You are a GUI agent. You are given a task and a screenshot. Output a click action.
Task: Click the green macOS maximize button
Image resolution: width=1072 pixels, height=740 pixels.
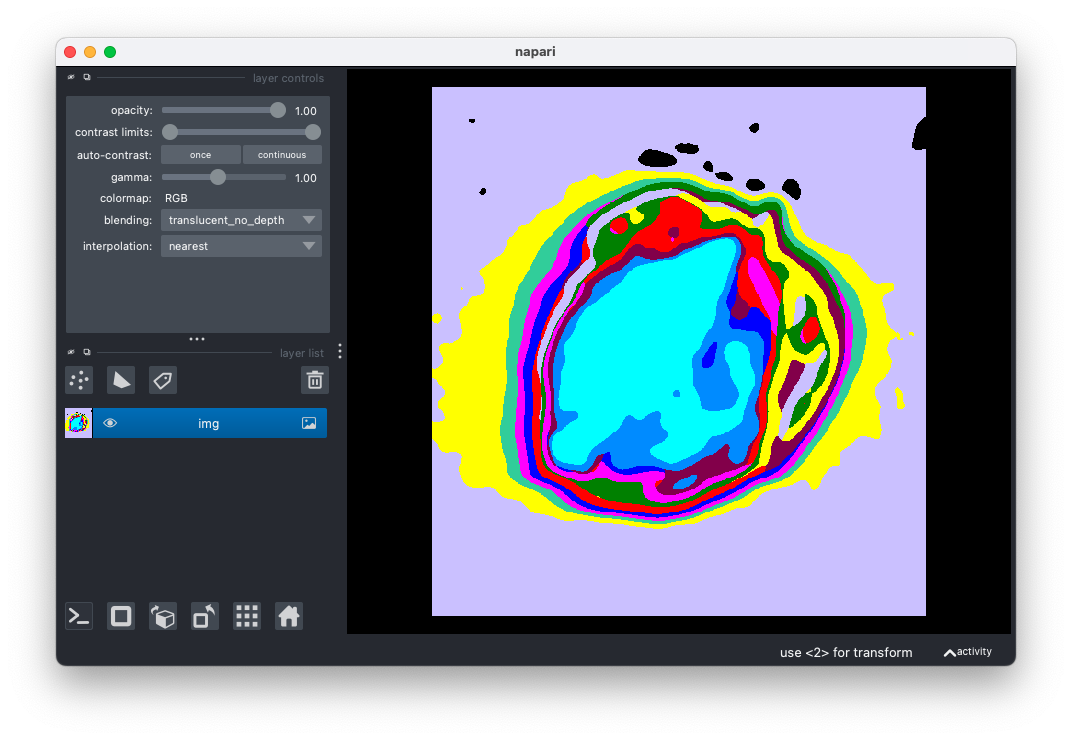pyautogui.click(x=110, y=52)
